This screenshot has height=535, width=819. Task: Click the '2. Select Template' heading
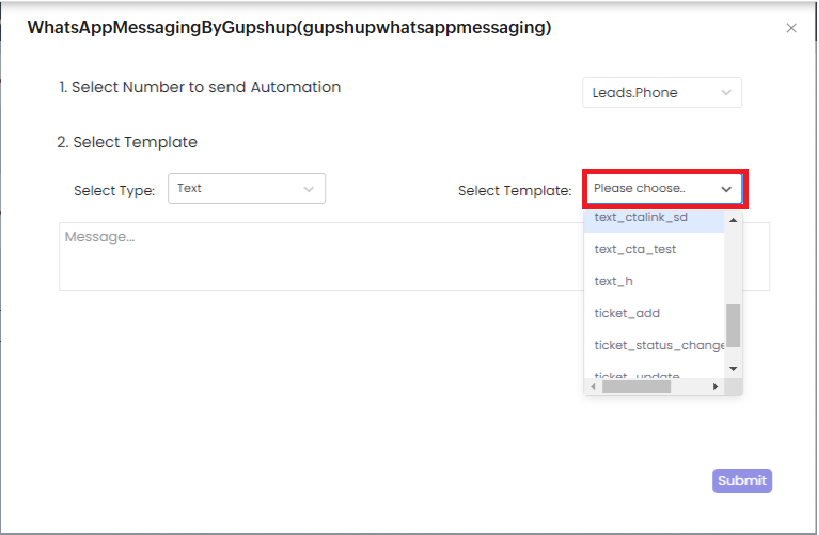coord(127,142)
